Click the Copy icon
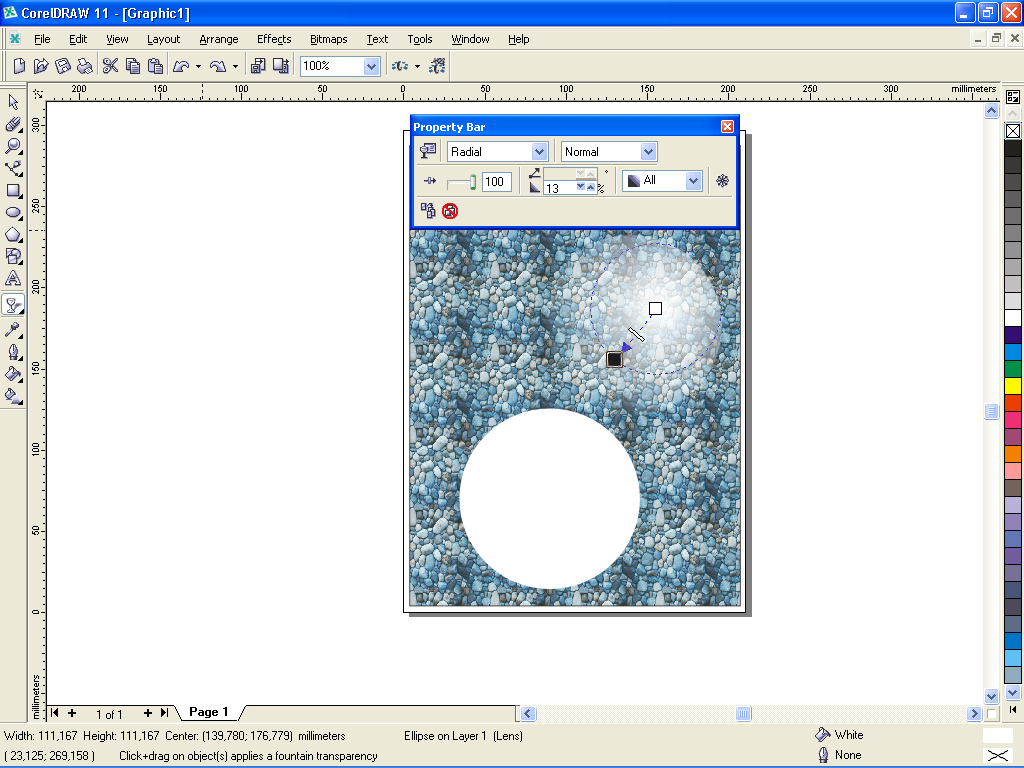This screenshot has width=1024, height=768. coord(133,66)
